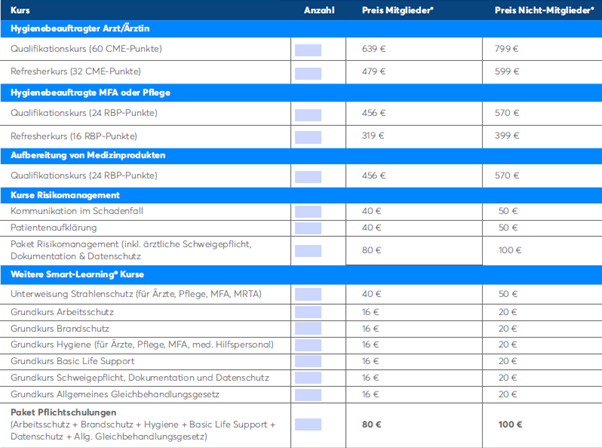Click non-member price '599 €'
This screenshot has height=448, width=602.
(x=506, y=71)
